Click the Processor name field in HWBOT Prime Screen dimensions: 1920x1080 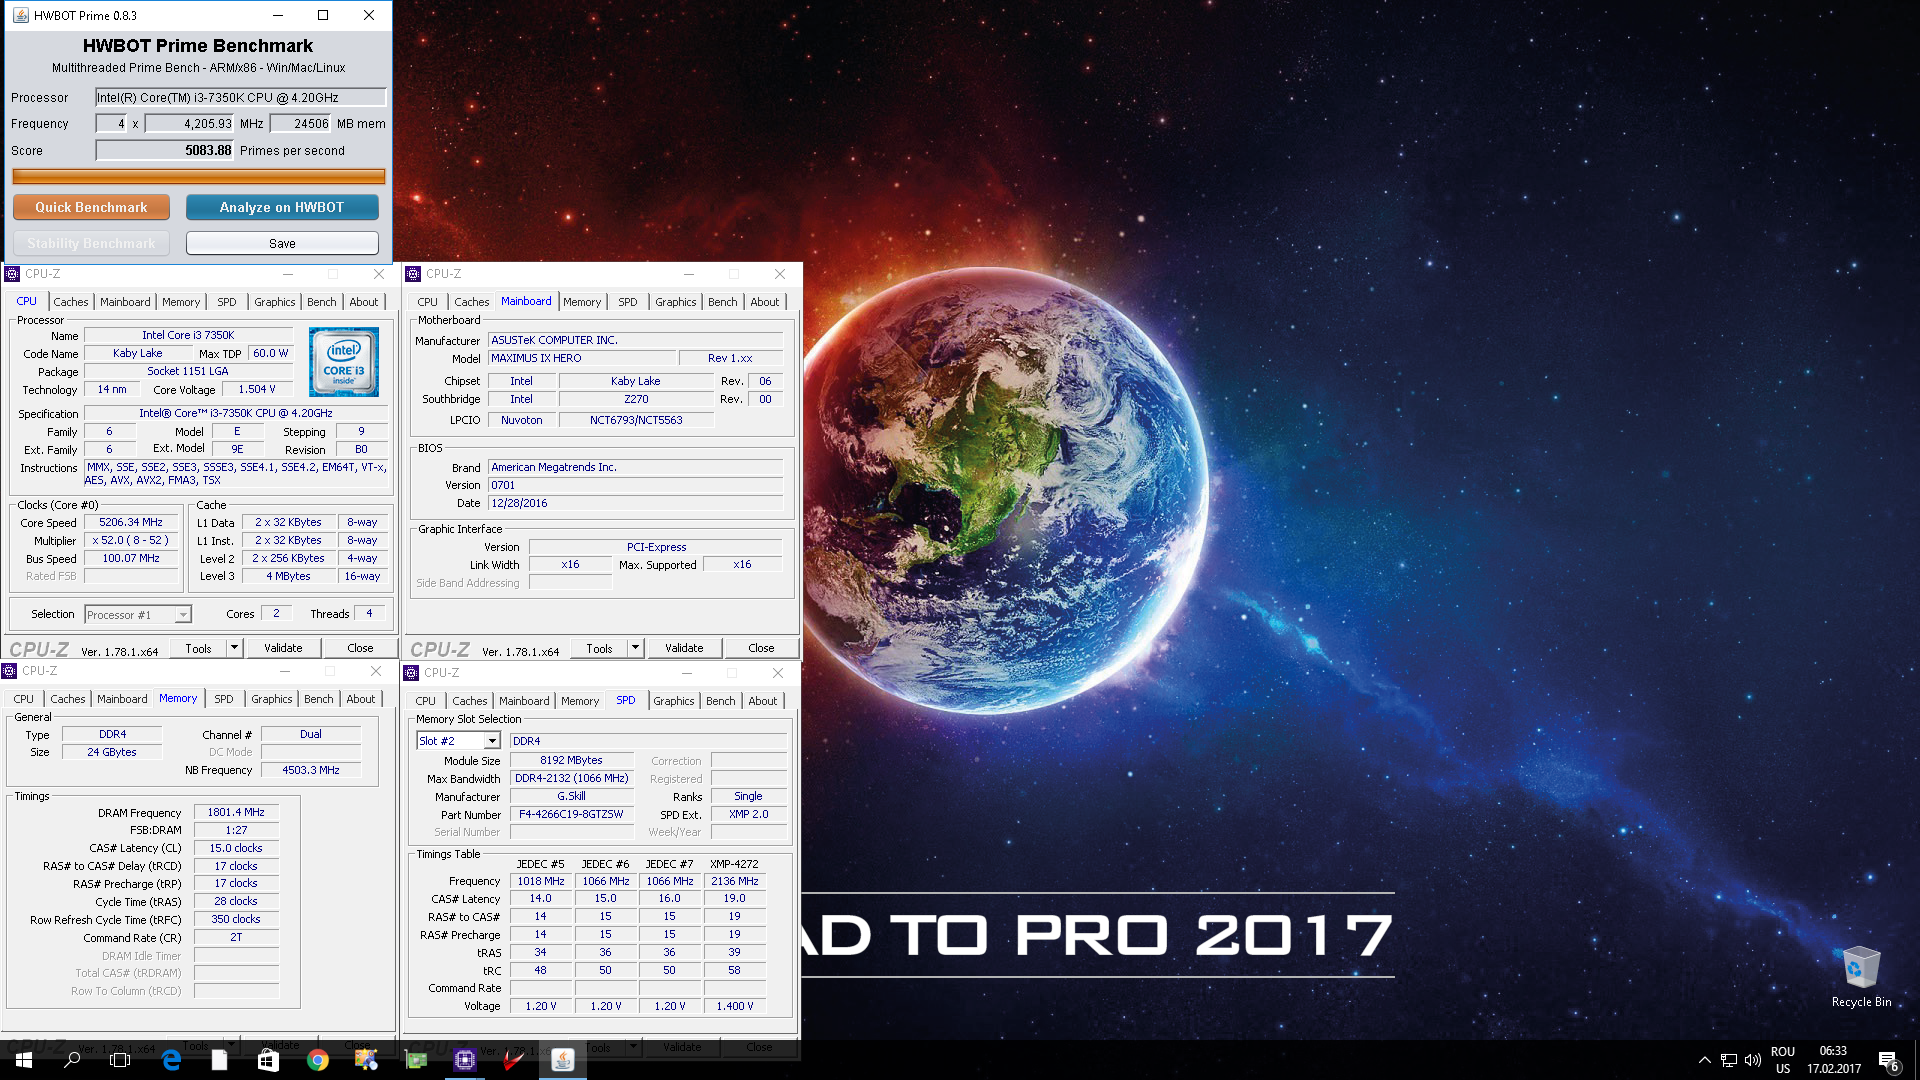pyautogui.click(x=240, y=97)
